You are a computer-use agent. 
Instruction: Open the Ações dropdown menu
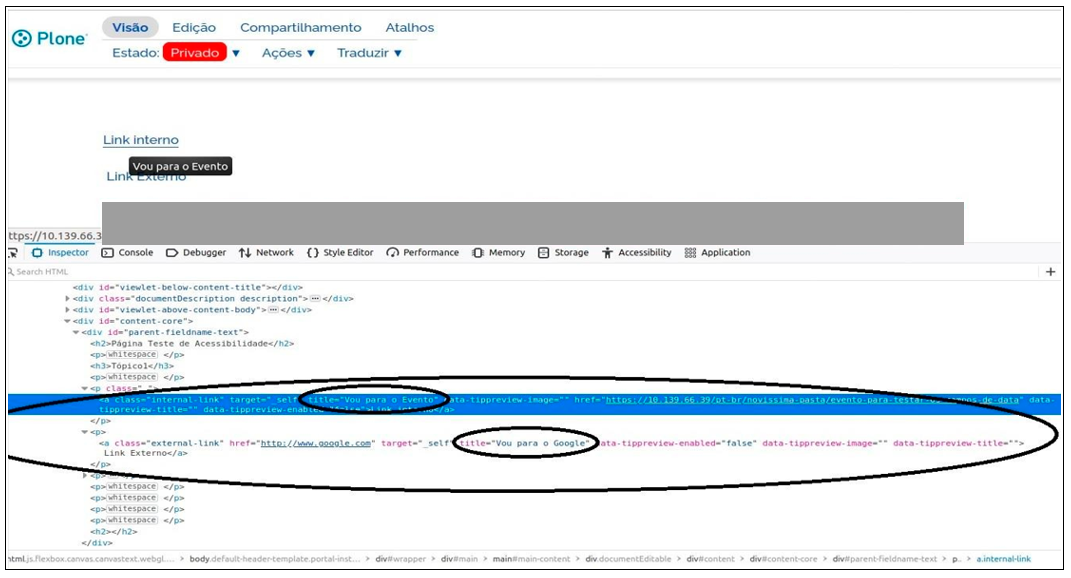coord(288,53)
